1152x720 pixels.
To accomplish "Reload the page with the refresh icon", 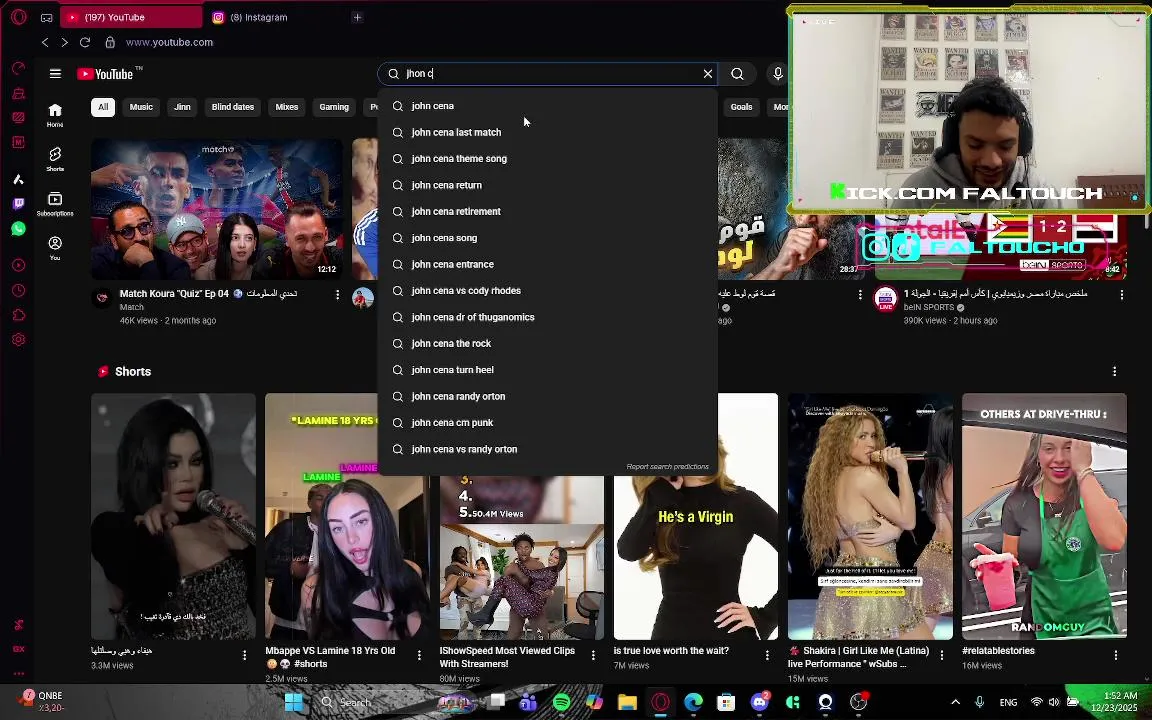I will pyautogui.click(x=85, y=43).
